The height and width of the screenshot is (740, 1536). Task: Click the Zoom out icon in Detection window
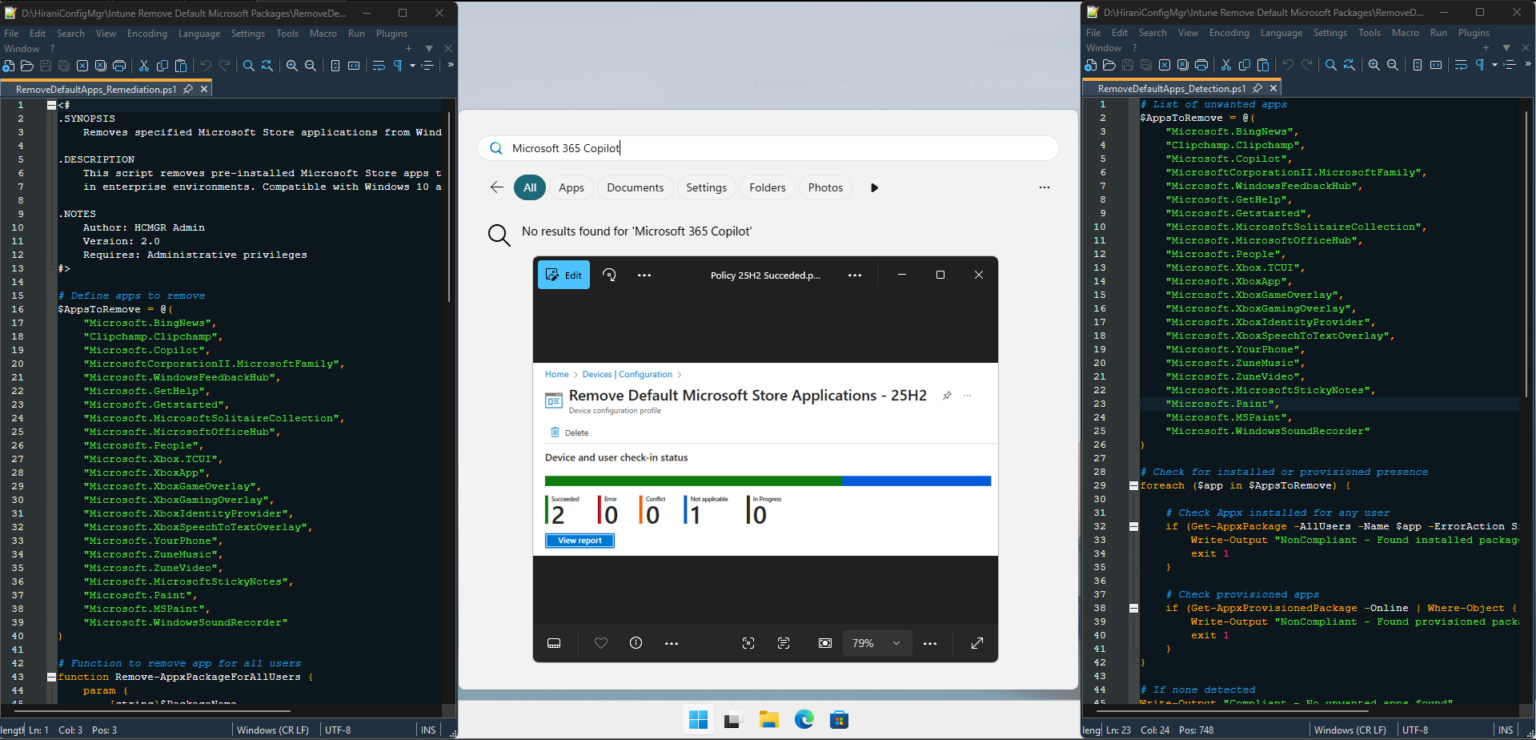coord(1393,65)
